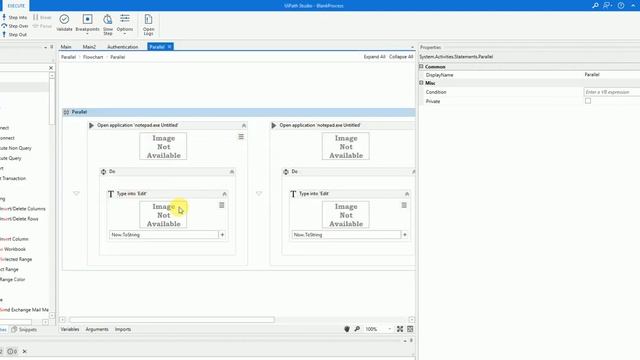
Task: Click the Step Over debug button
Action: click(15, 26)
